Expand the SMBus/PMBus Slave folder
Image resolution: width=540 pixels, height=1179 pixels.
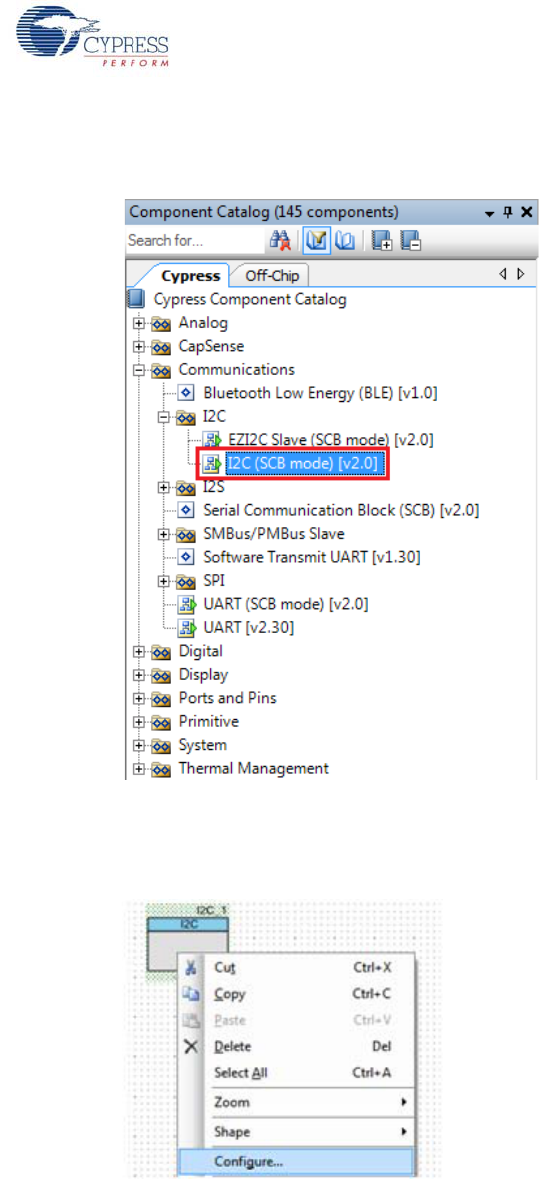[x=163, y=534]
